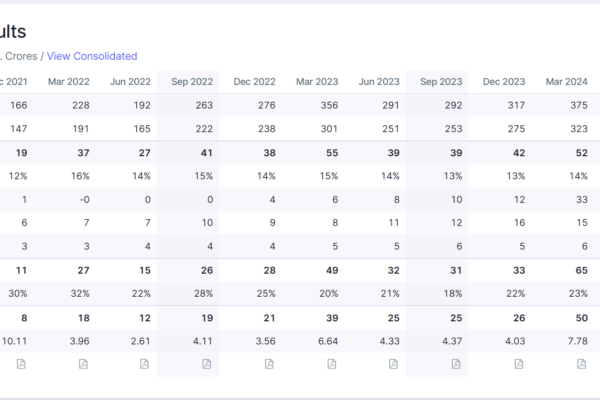600x400 pixels.
Task: Open the Mar 2023 quarterly PDF icon
Action: [x=332, y=364]
